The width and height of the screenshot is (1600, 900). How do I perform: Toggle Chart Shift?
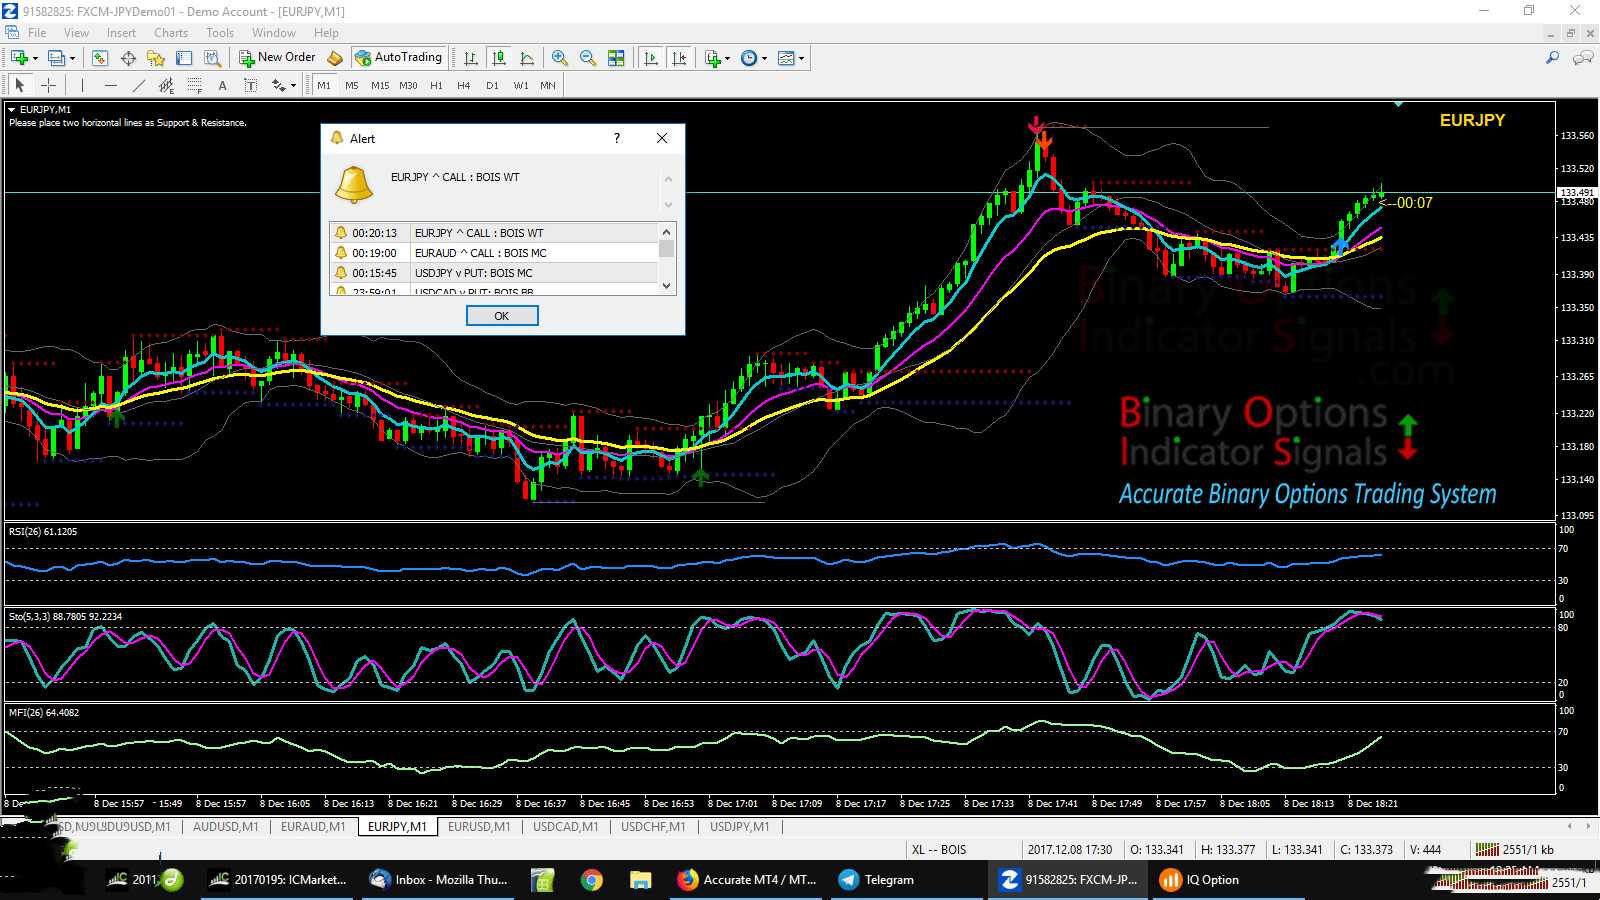click(679, 58)
